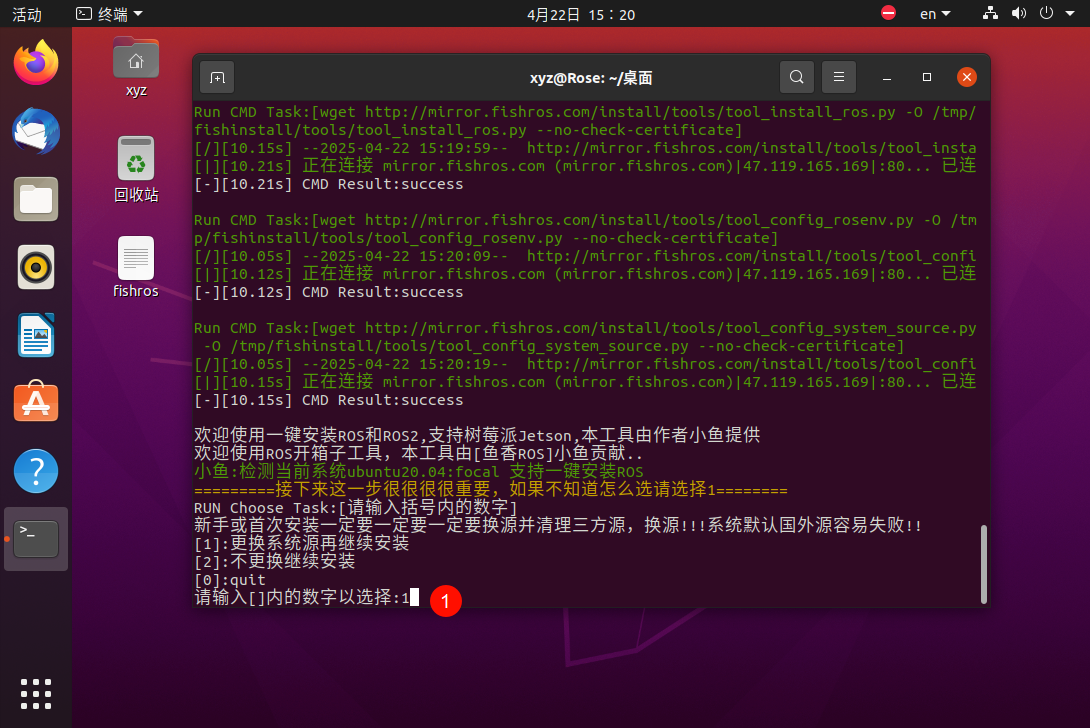
Task: Click the Run CMD Task line for tool_install_ros.py
Action: (x=585, y=121)
